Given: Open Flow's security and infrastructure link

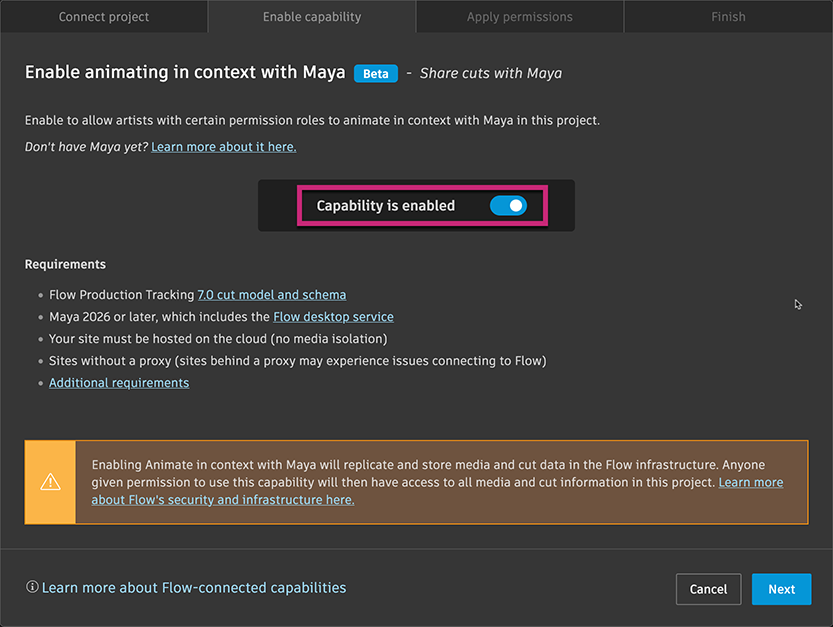Looking at the screenshot, I should click(x=223, y=499).
